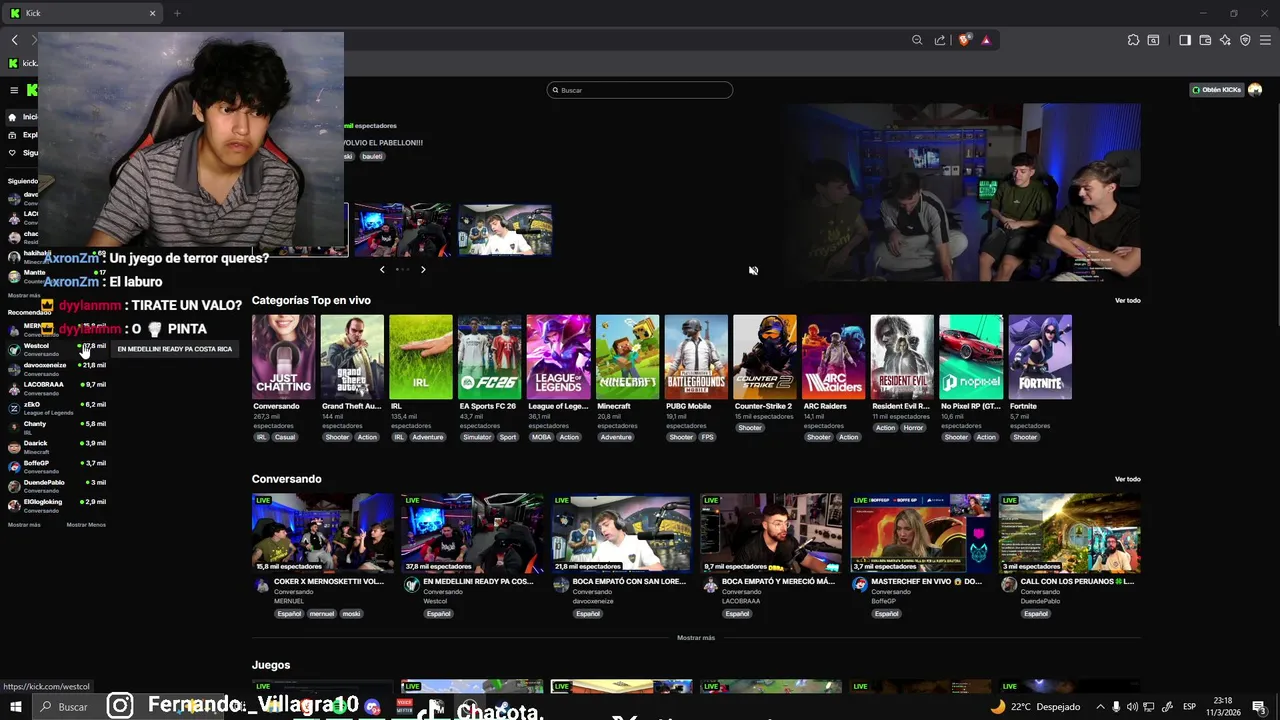Open Grand Theft Auto category cover
Image resolution: width=1280 pixels, height=720 pixels.
(x=352, y=357)
